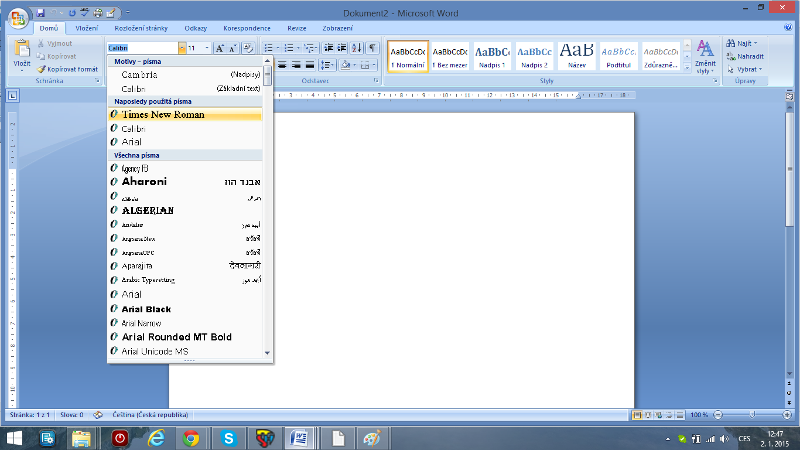Viewport: 800px width, 450px height.
Task: Decrease font size with shrink font icon
Action: (x=233, y=48)
